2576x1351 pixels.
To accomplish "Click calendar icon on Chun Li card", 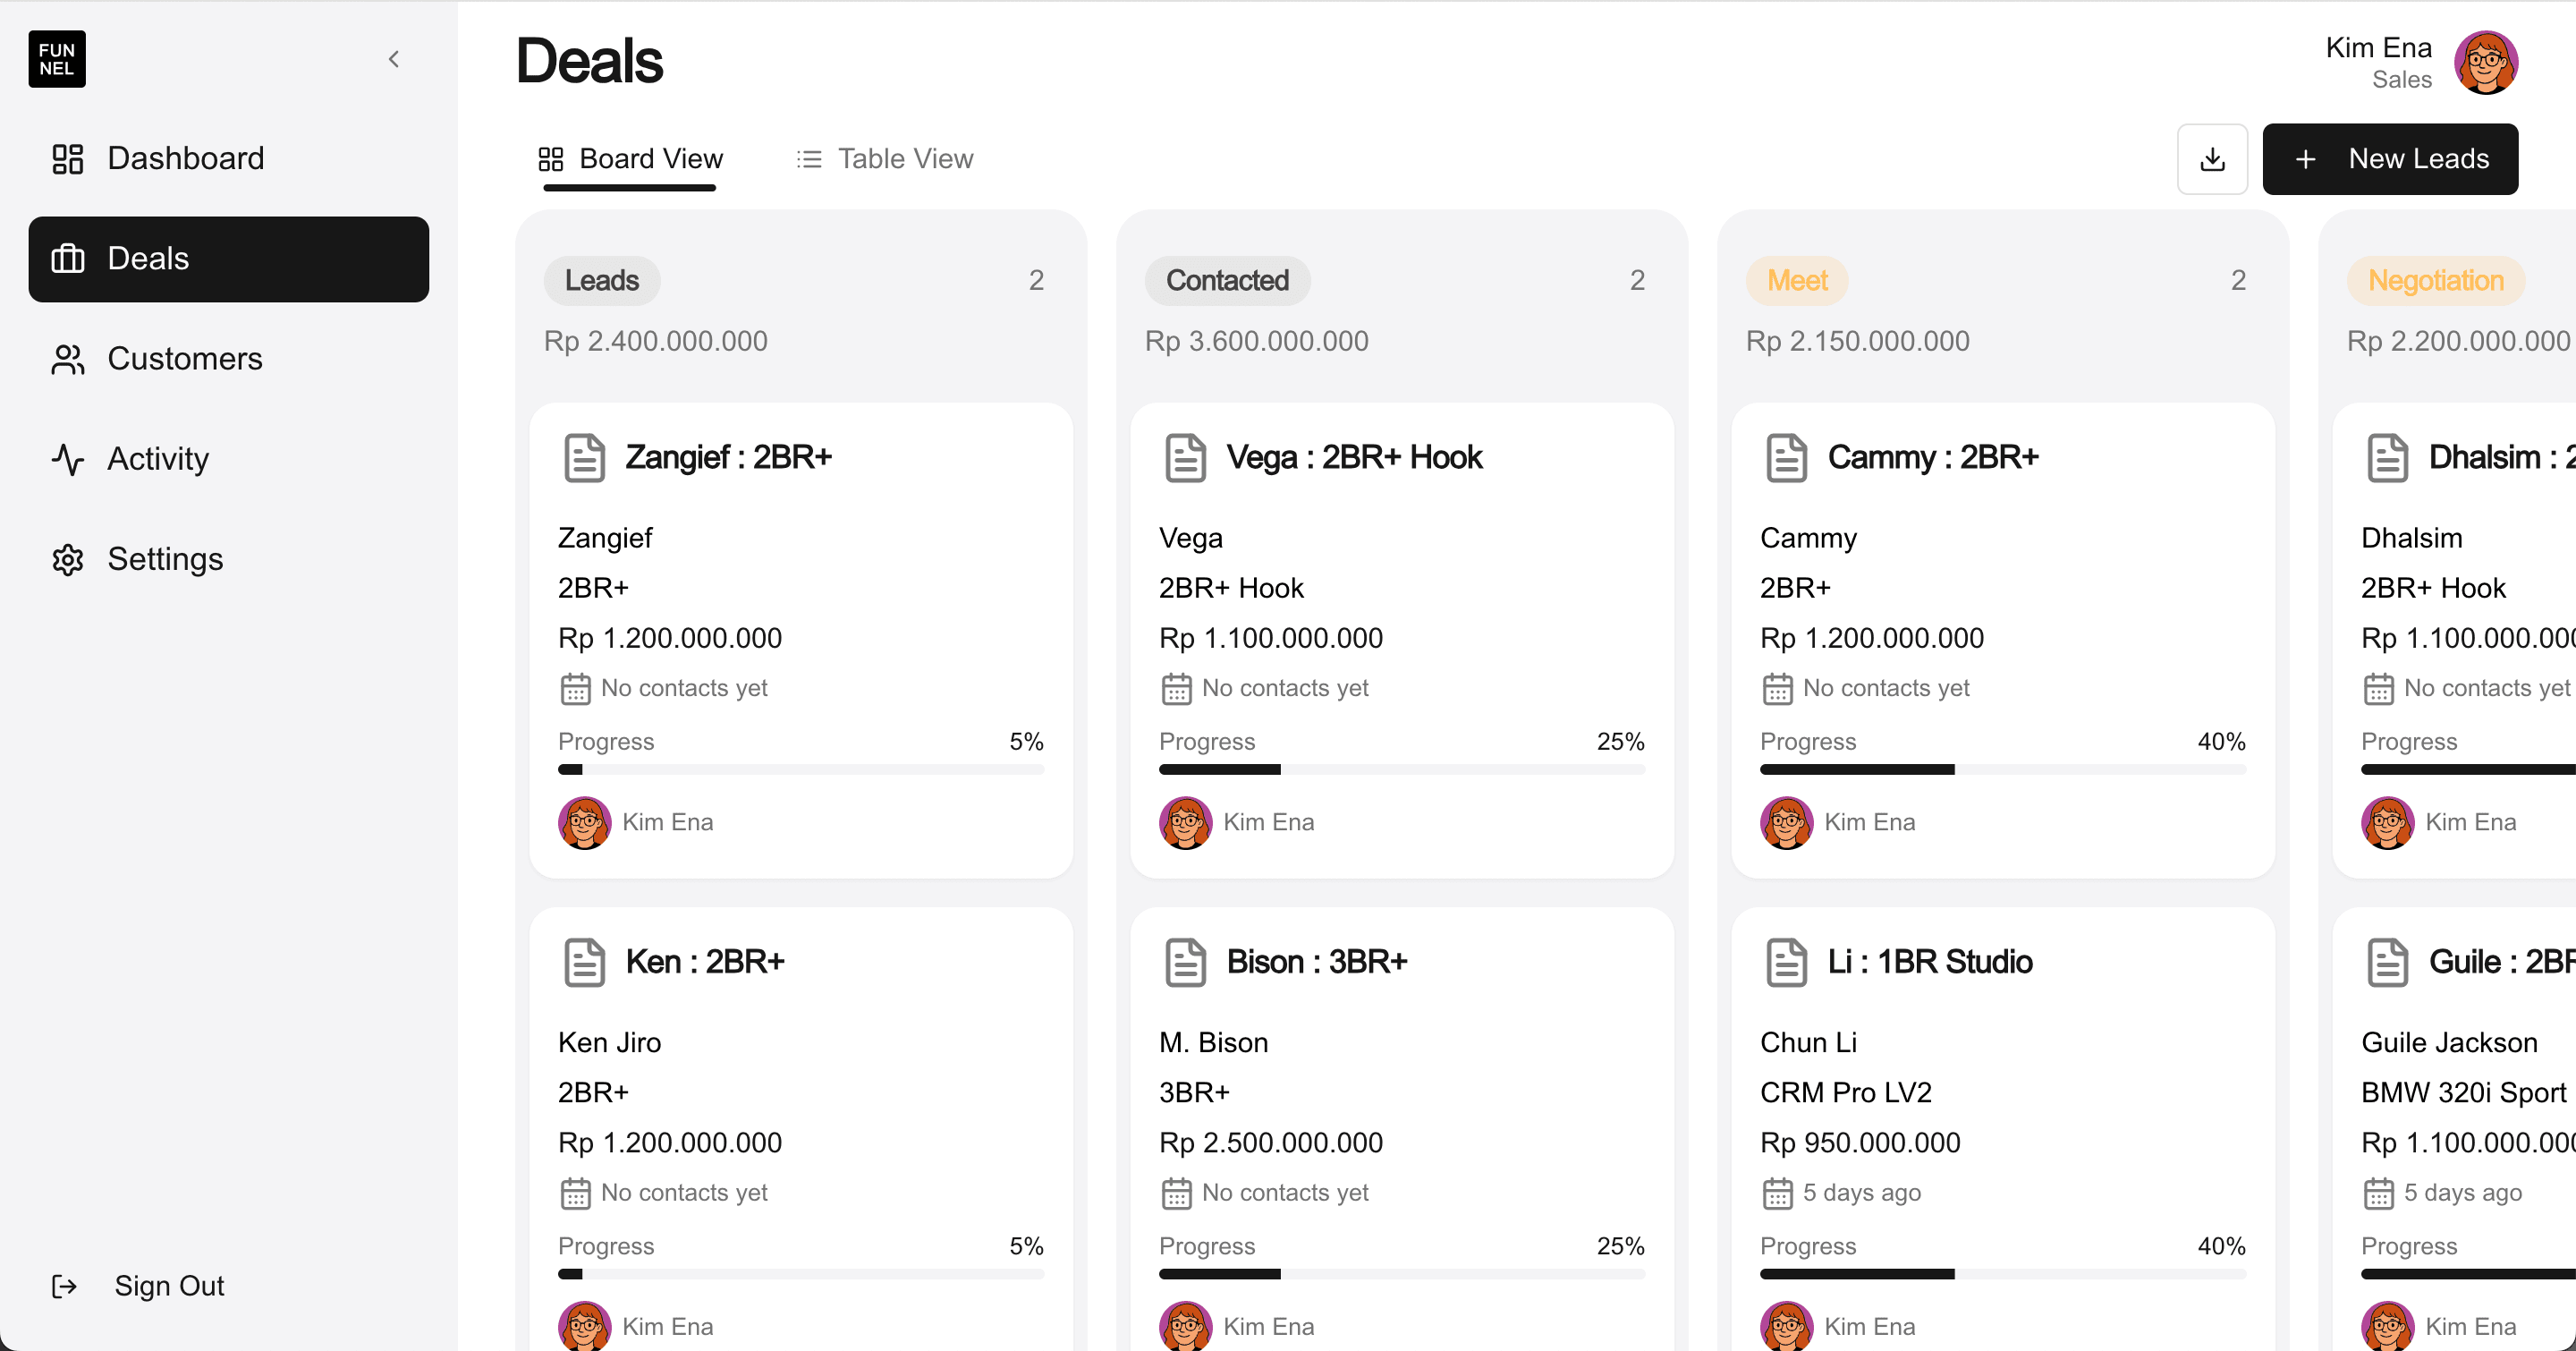I will (x=1777, y=1193).
